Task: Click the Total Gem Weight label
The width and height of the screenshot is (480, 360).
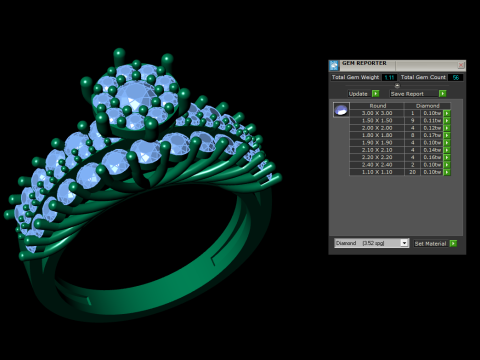Action: click(355, 77)
